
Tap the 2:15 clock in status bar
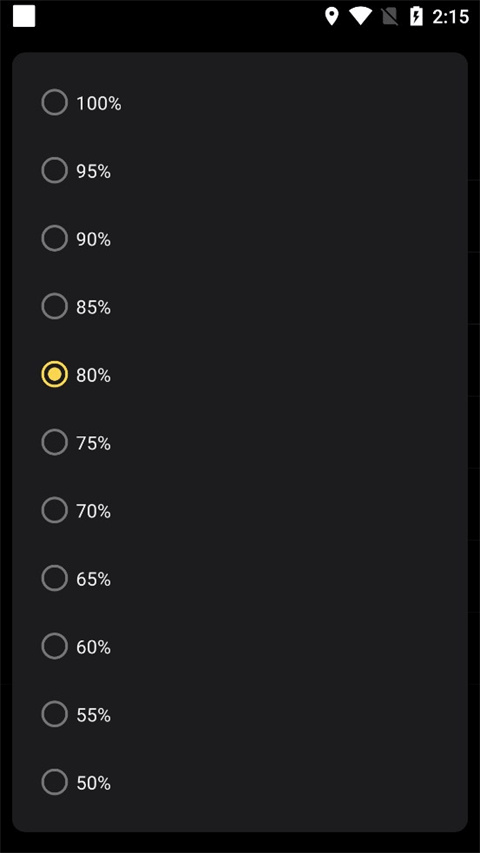pos(451,17)
